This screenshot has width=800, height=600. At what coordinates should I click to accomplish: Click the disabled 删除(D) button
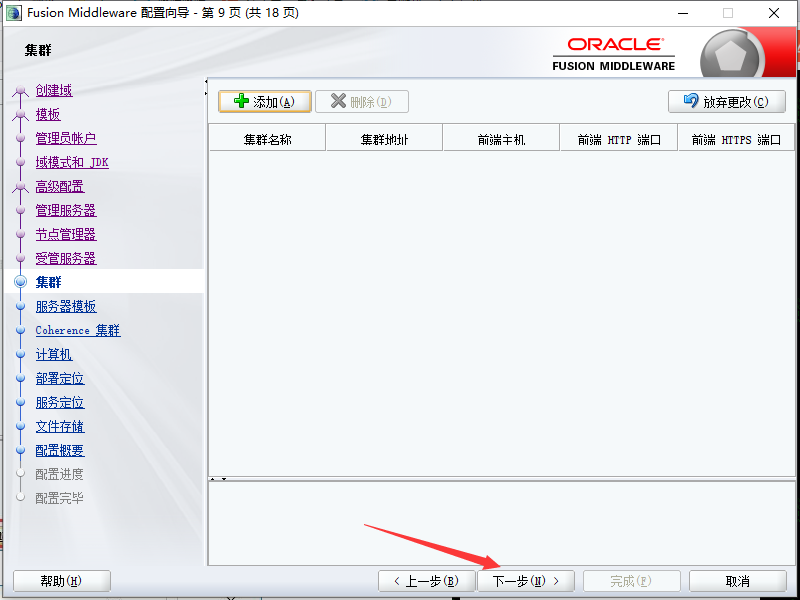point(362,102)
